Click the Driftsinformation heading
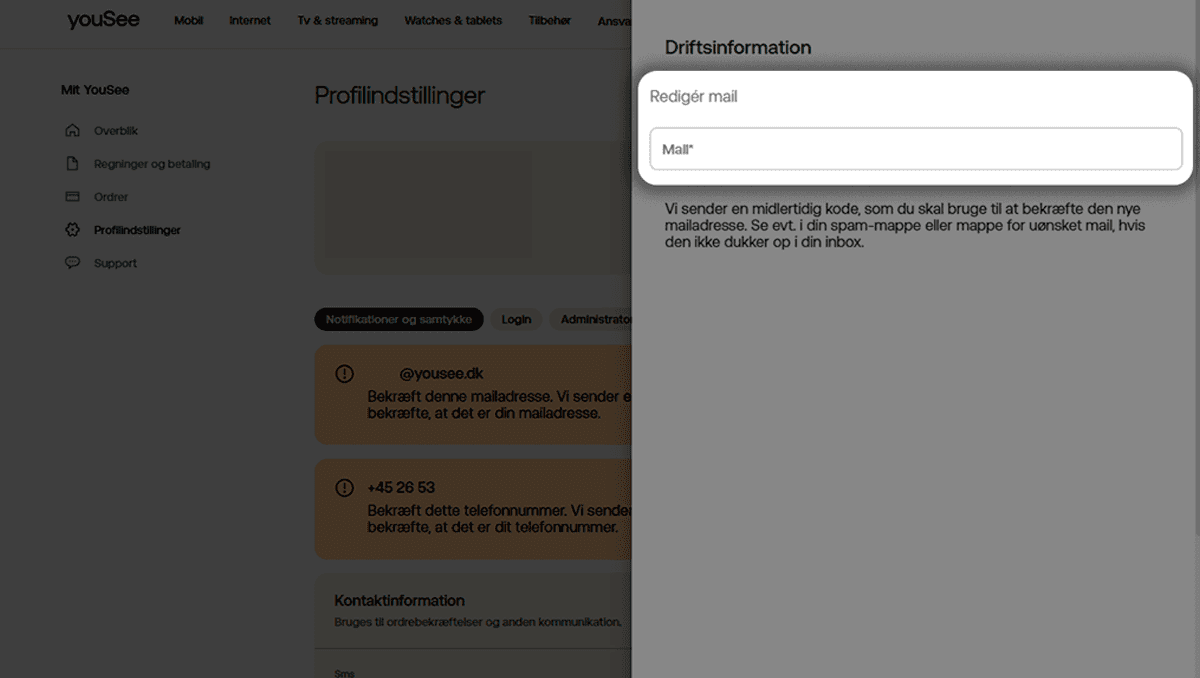The image size is (1200, 678). [x=738, y=47]
